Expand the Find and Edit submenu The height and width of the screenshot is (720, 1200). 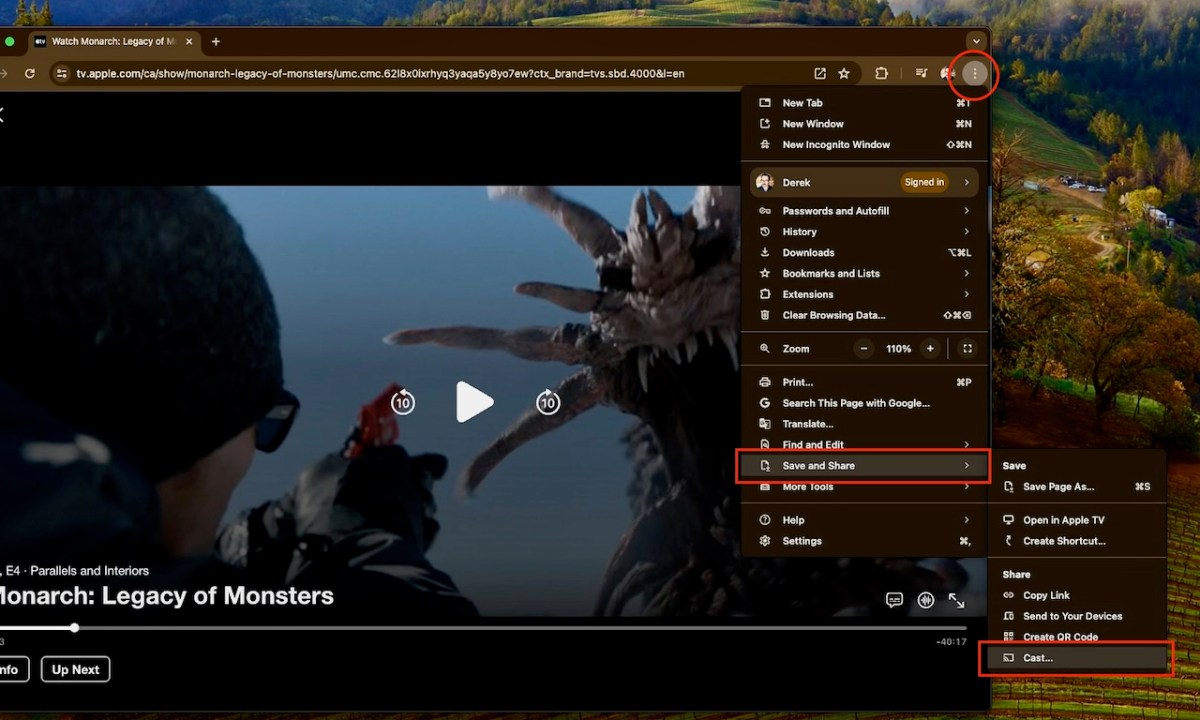tap(865, 445)
